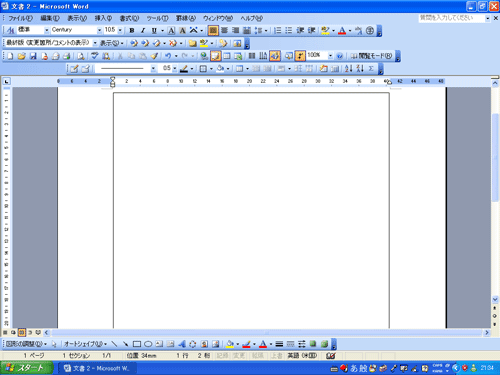Open the ファイル menu
Image resolution: width=500 pixels, height=375 pixels.
point(20,18)
